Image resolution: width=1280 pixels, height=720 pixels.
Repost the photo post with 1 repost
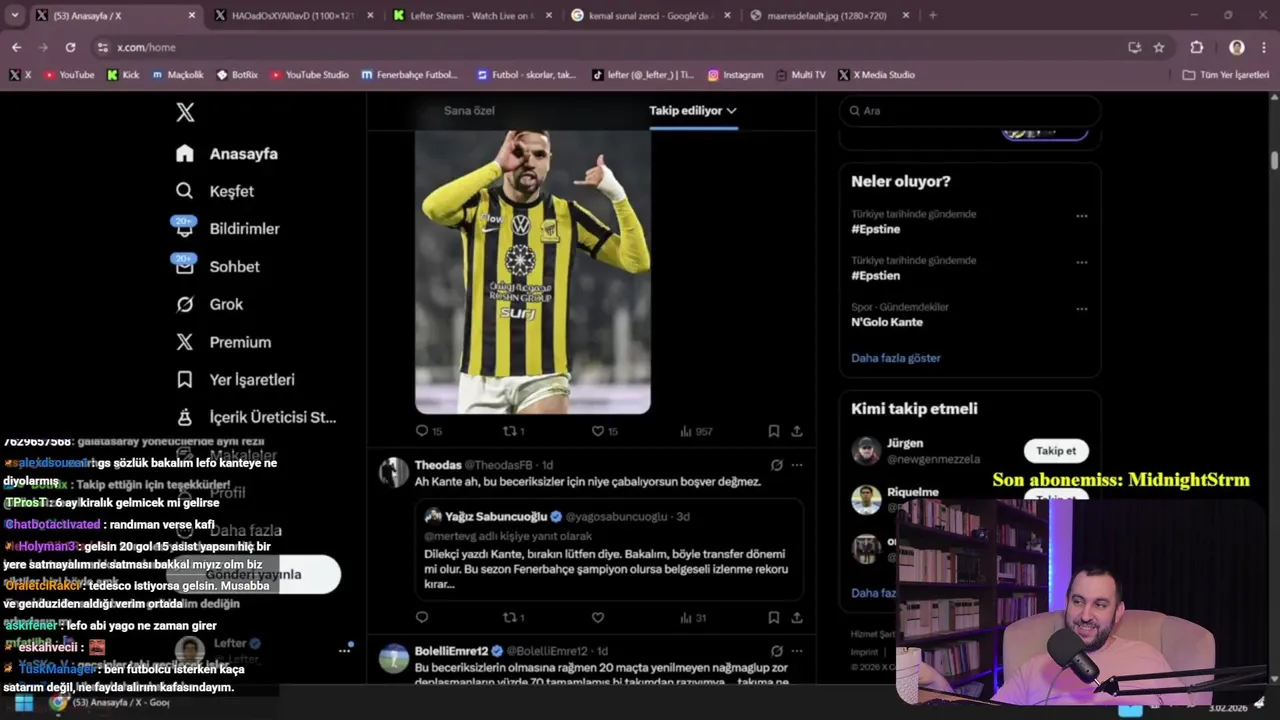[513, 431]
